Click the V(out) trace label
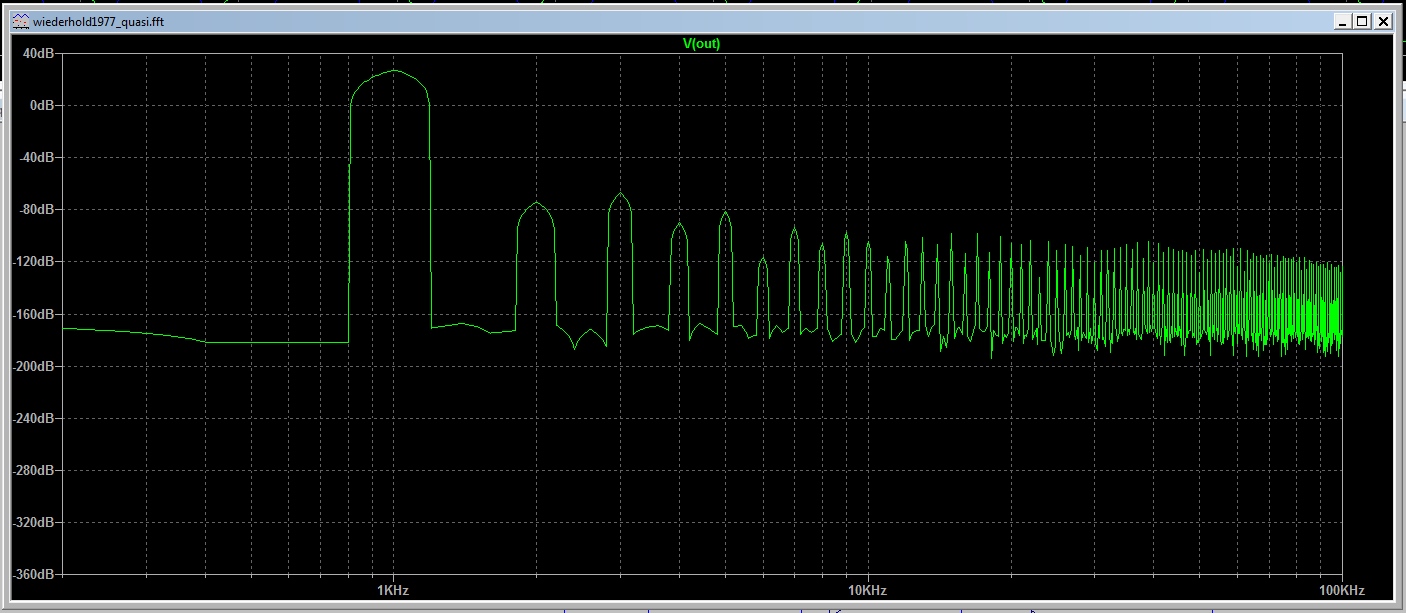Screen dimensions: 1406x613 click(x=701, y=43)
